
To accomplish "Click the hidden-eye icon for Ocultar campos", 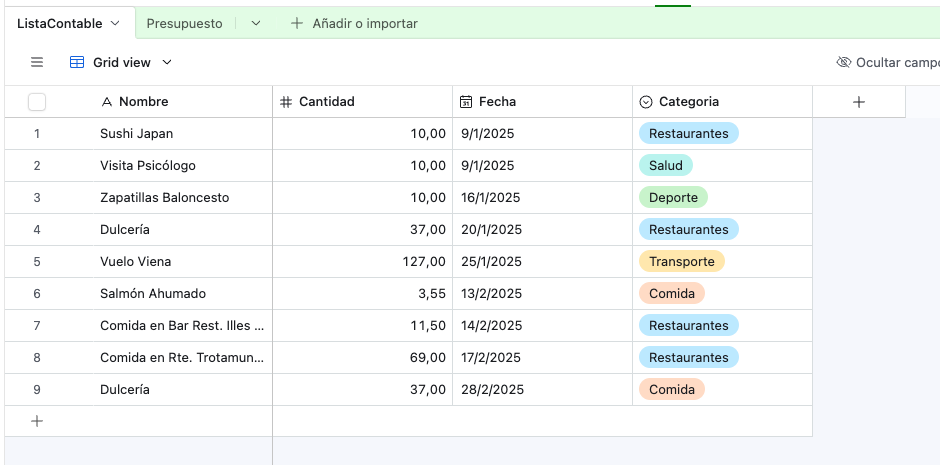I will click(x=843, y=62).
